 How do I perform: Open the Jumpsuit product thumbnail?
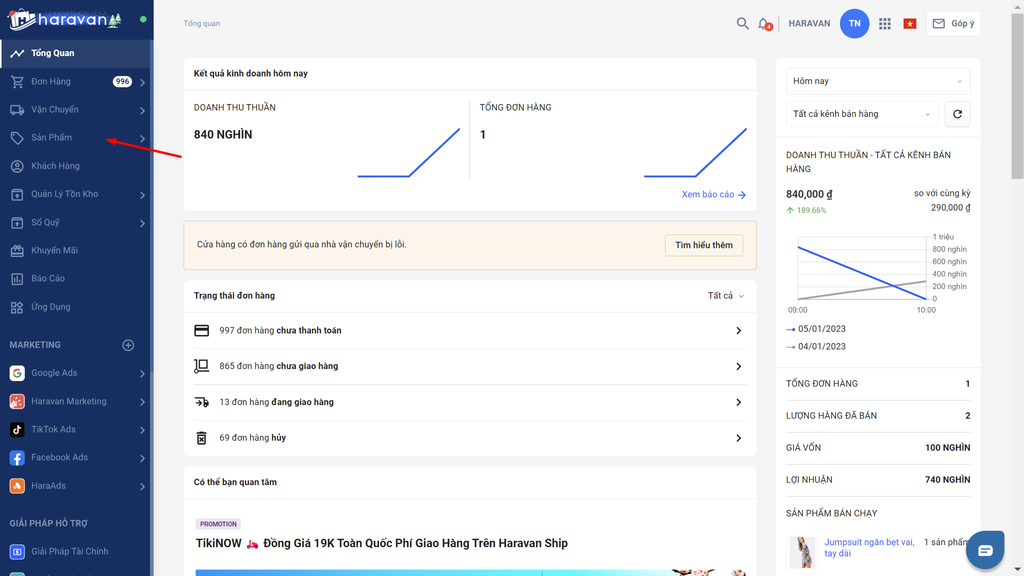(x=802, y=552)
